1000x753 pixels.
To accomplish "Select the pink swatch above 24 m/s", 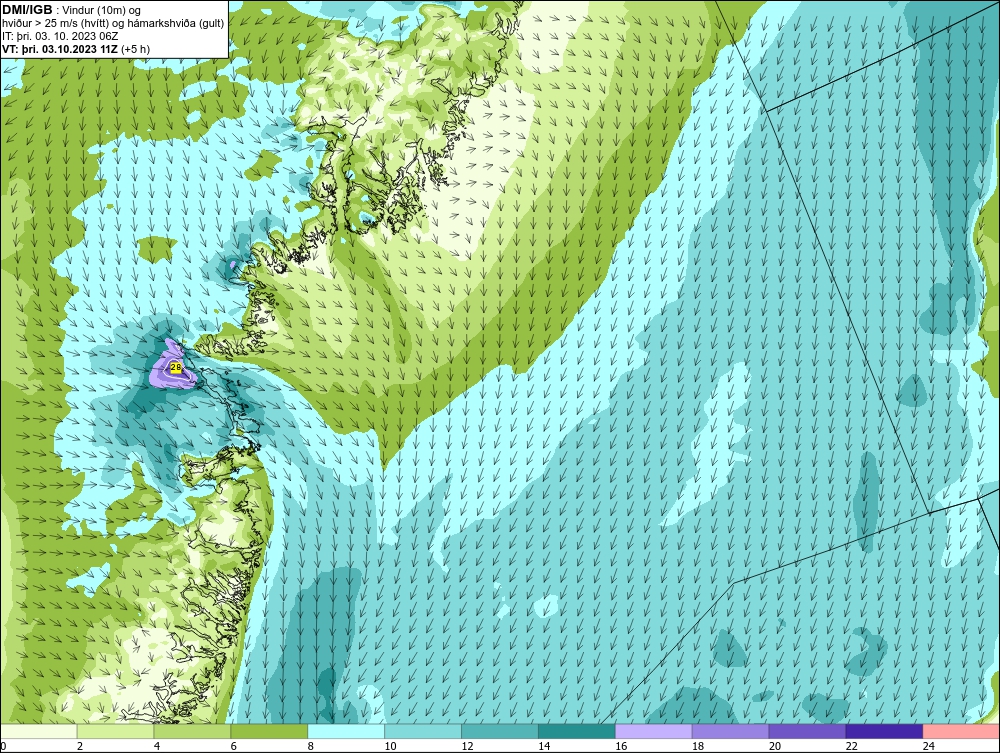I will [x=961, y=731].
